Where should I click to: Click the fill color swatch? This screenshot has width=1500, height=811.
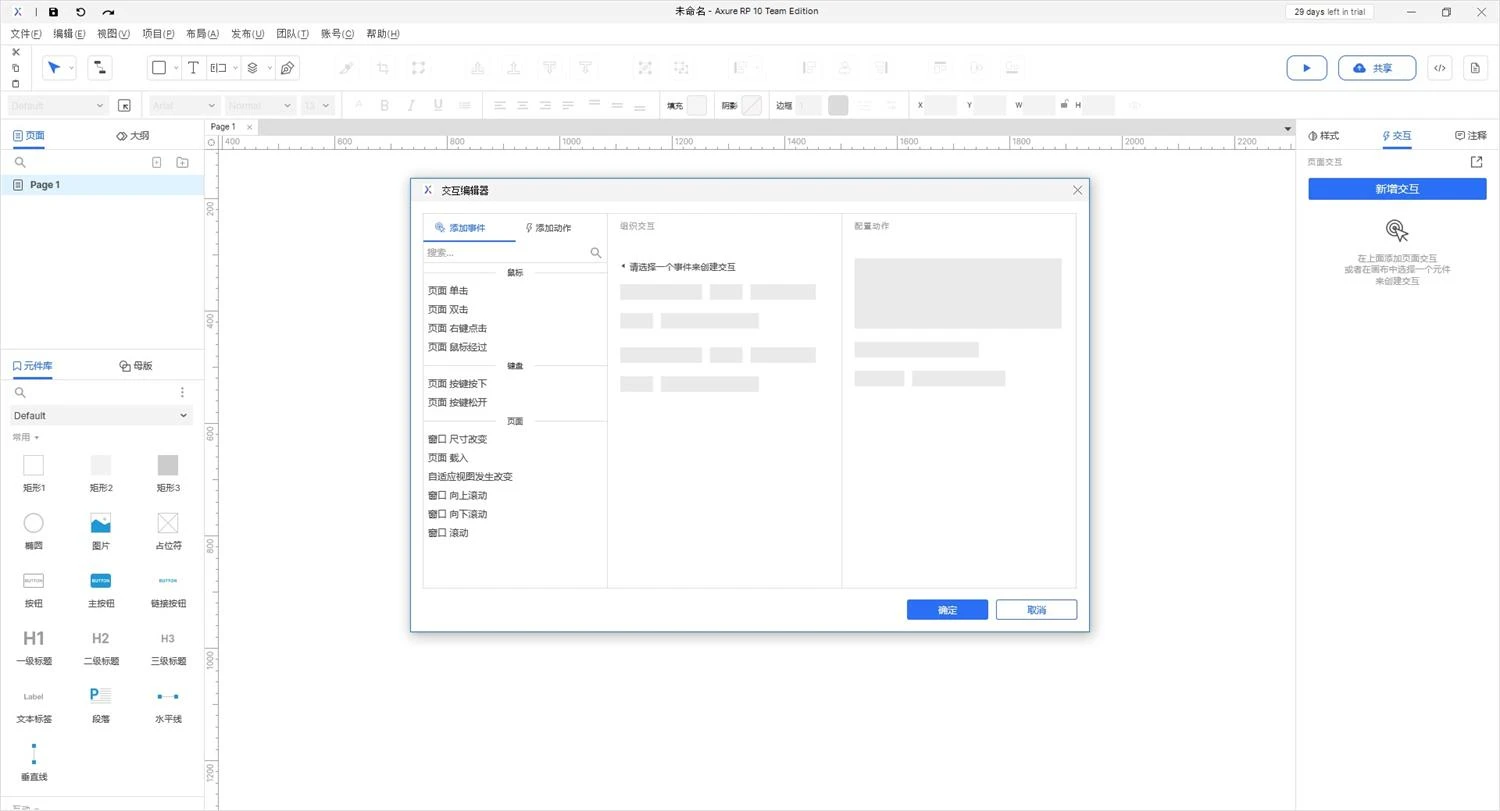coord(697,105)
